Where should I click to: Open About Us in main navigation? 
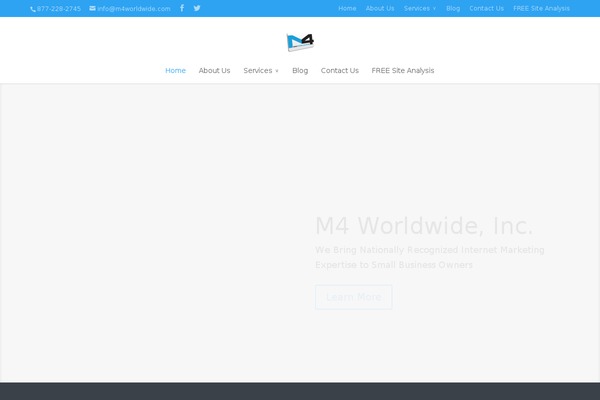coord(214,70)
